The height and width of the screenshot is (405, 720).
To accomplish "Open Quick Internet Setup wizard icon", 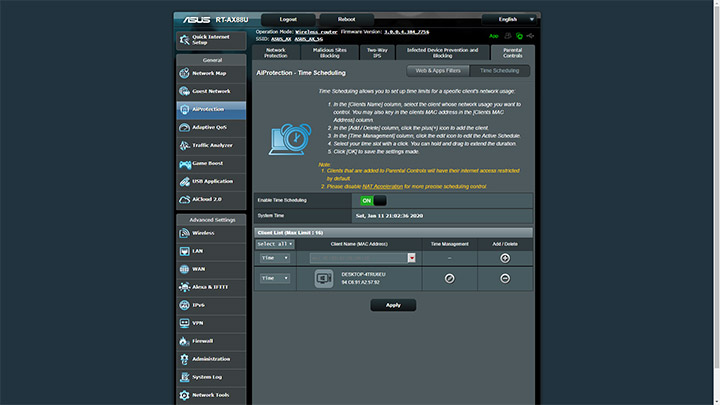I will (x=185, y=40).
